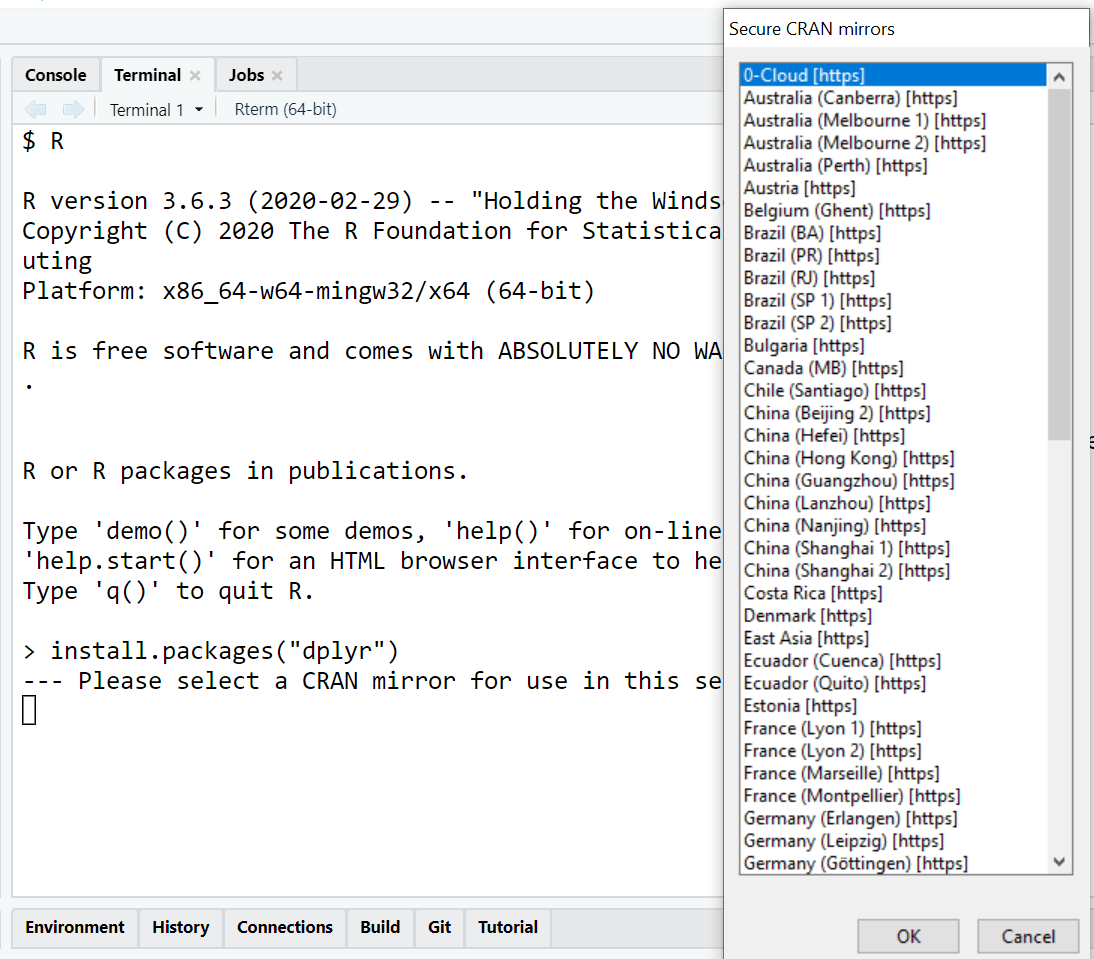
Task: Open the Tutorial tab
Action: [x=507, y=928]
